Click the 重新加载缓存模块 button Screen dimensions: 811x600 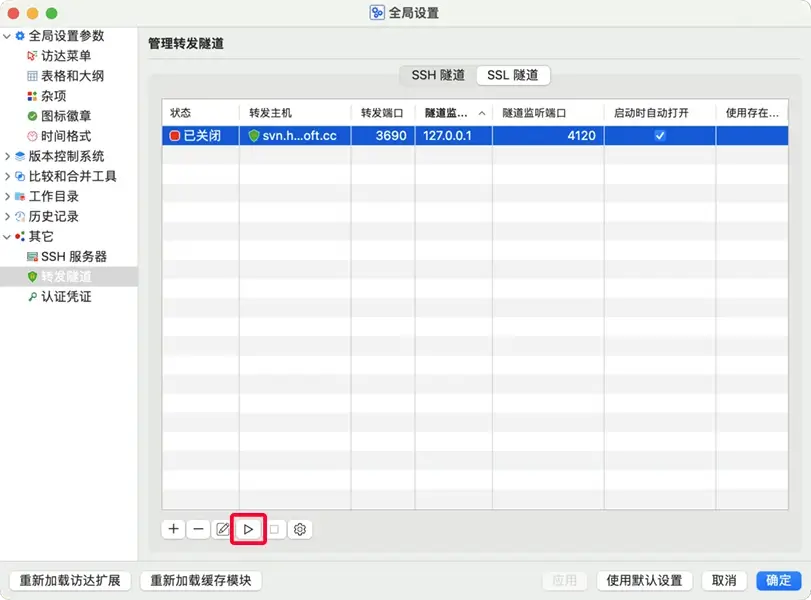(x=201, y=580)
